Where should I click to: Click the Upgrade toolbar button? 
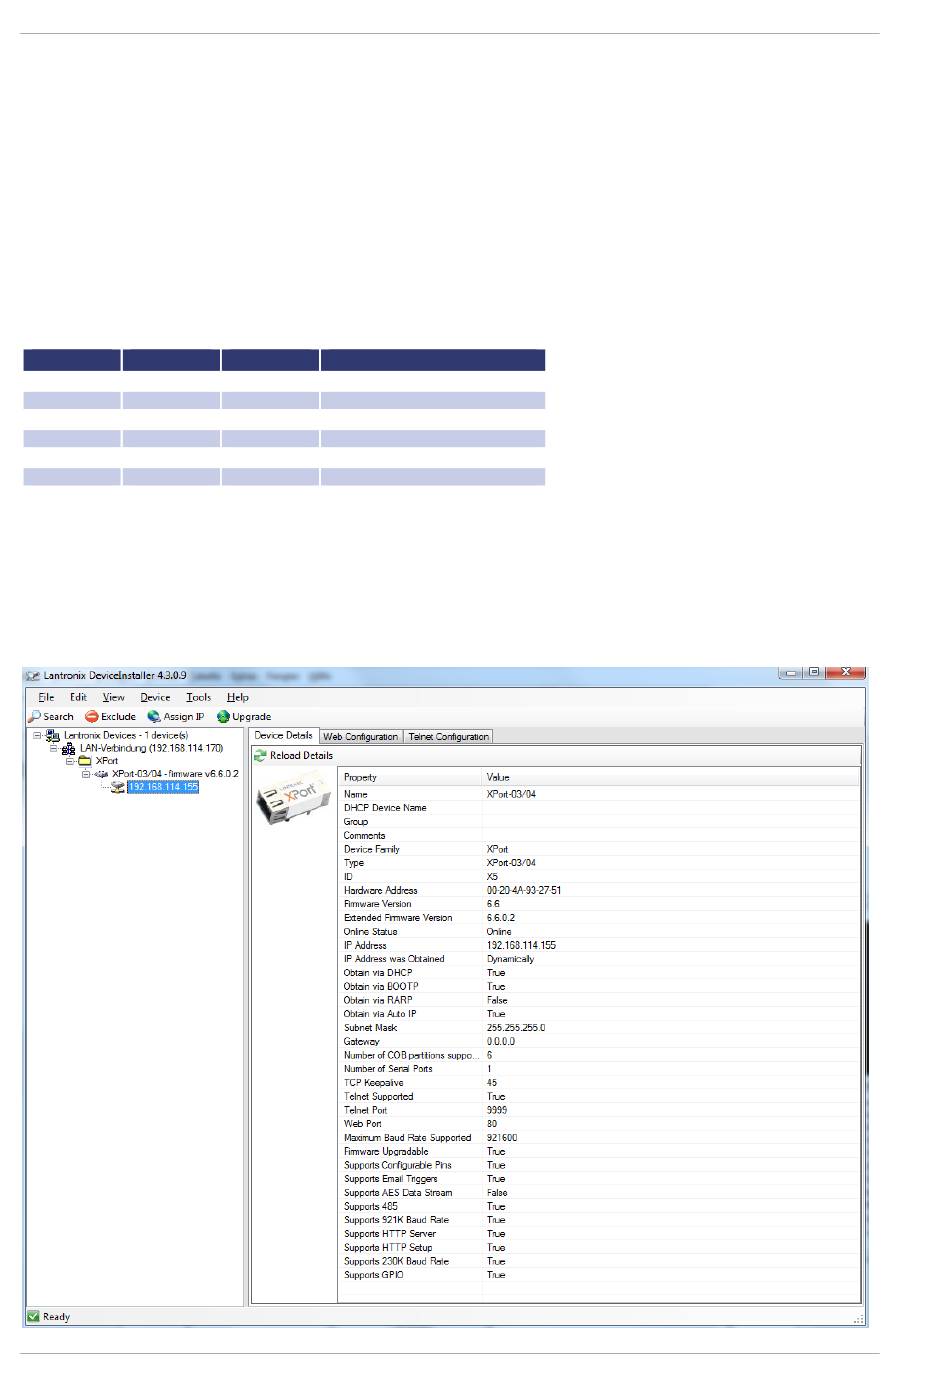pyautogui.click(x=244, y=716)
